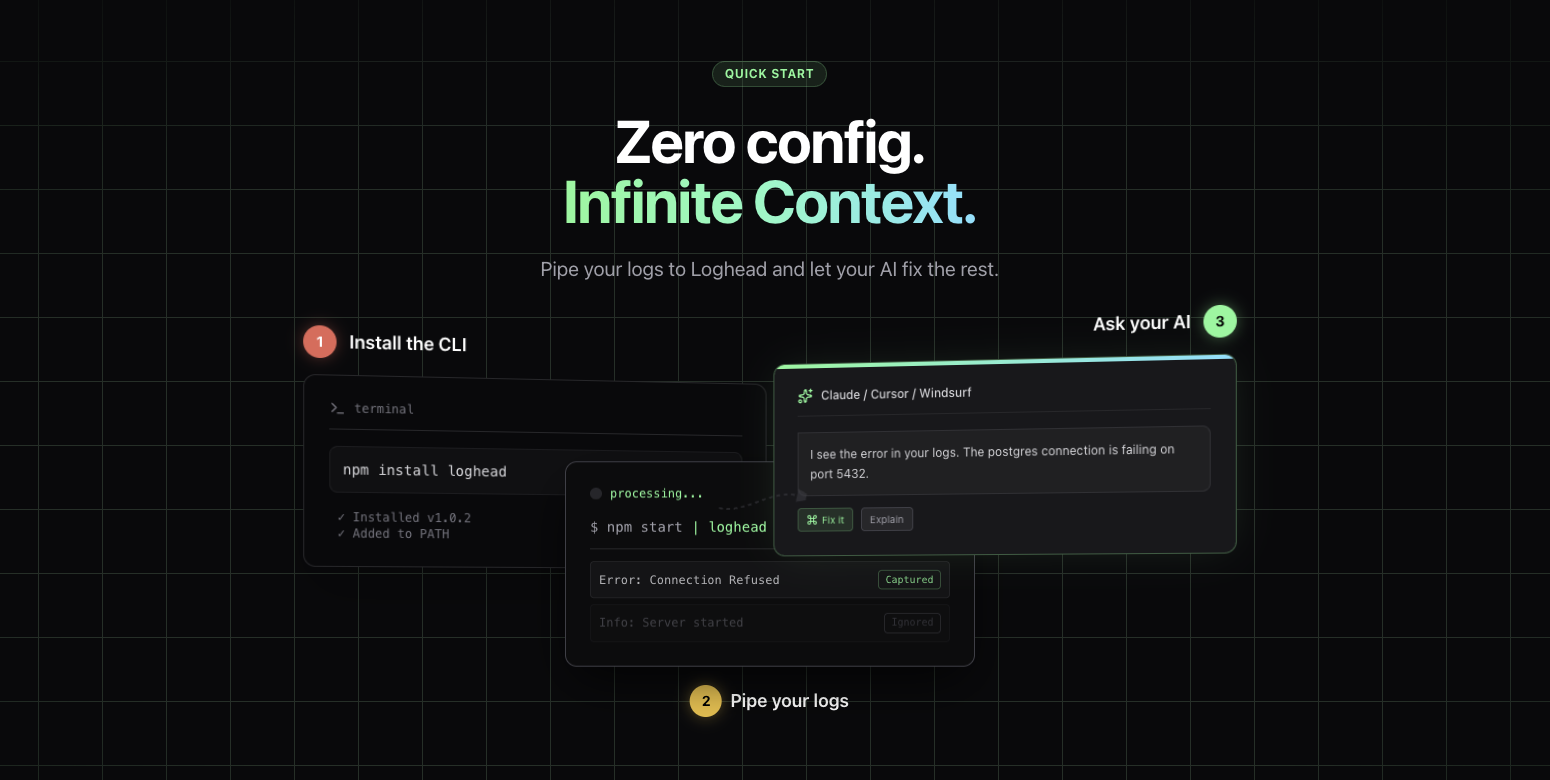
Task: Open the terminal tab labeled terminal
Action: coord(383,408)
